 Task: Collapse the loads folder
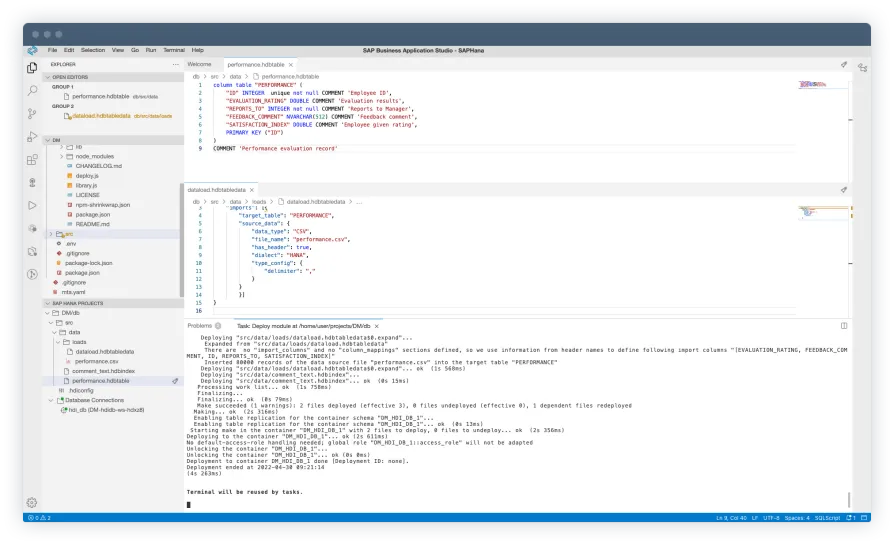[x=59, y=342]
